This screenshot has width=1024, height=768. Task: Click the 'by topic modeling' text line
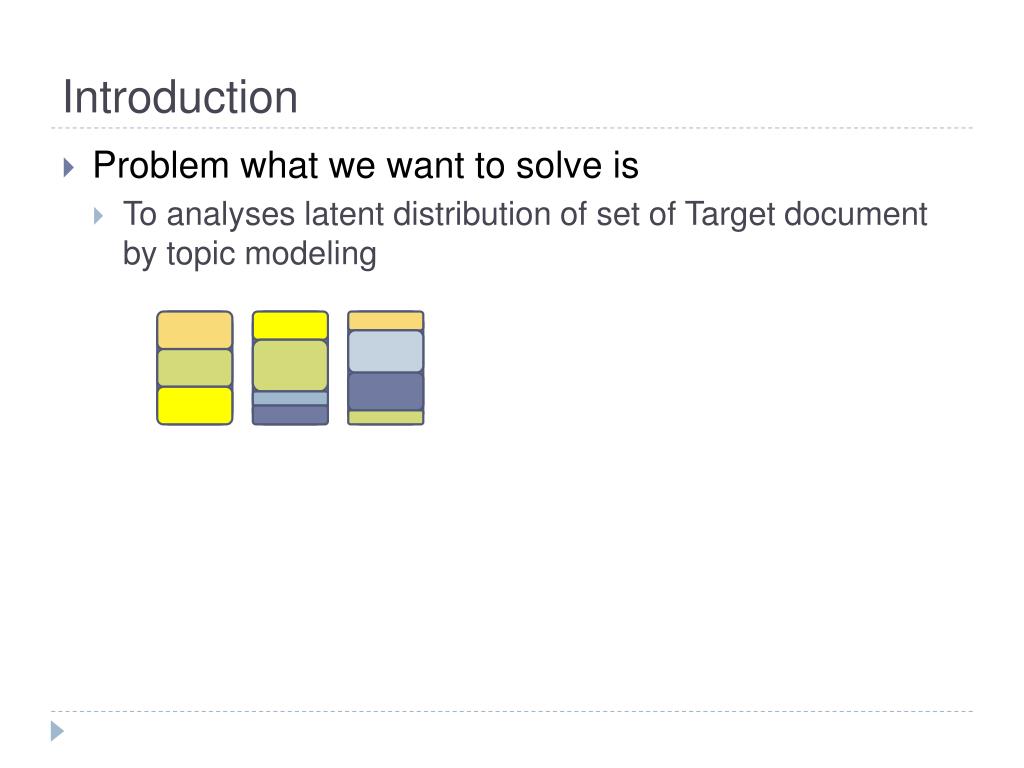pos(249,254)
